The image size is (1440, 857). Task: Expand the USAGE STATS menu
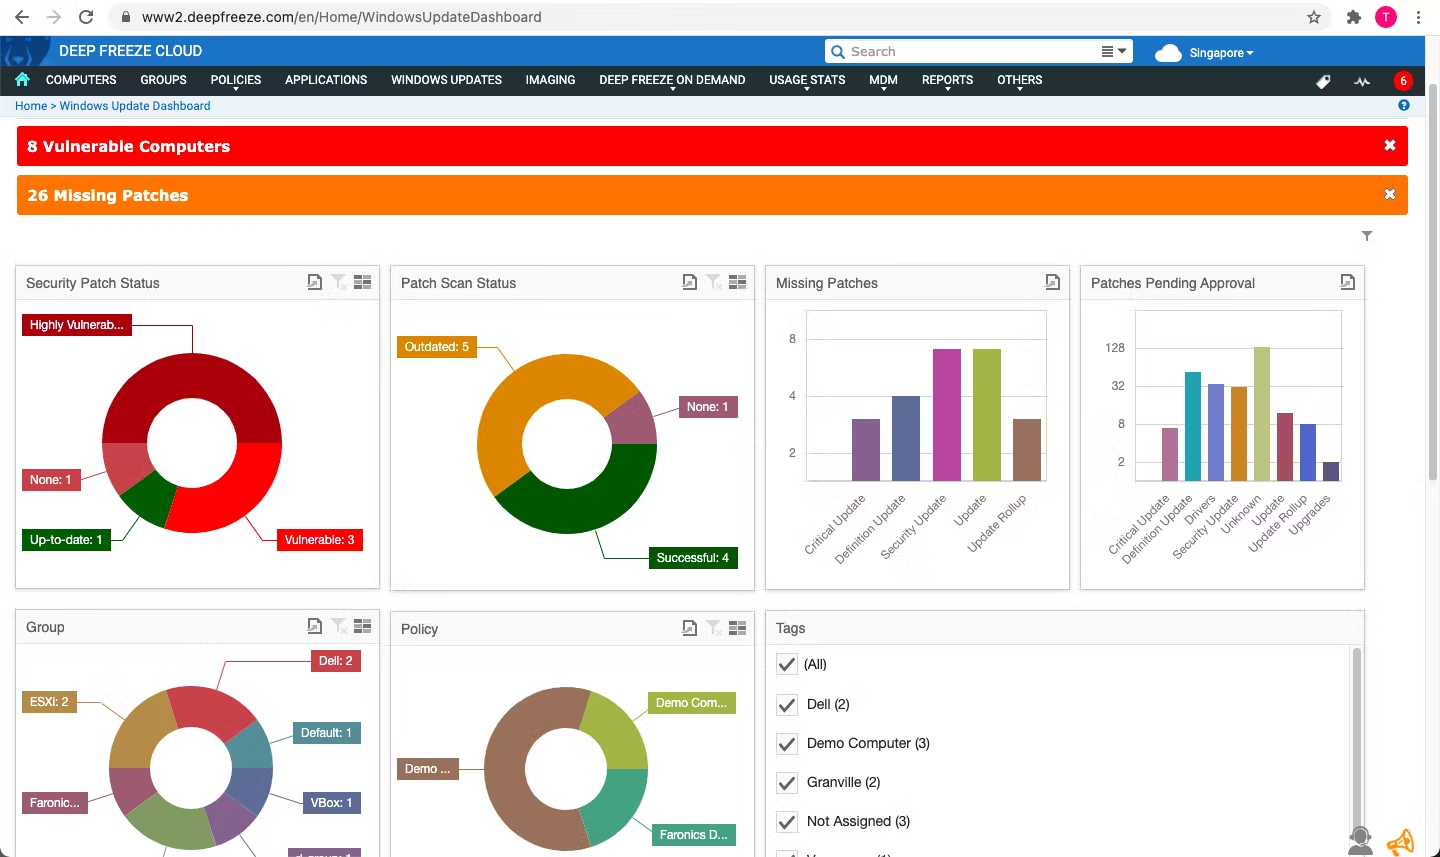(807, 80)
